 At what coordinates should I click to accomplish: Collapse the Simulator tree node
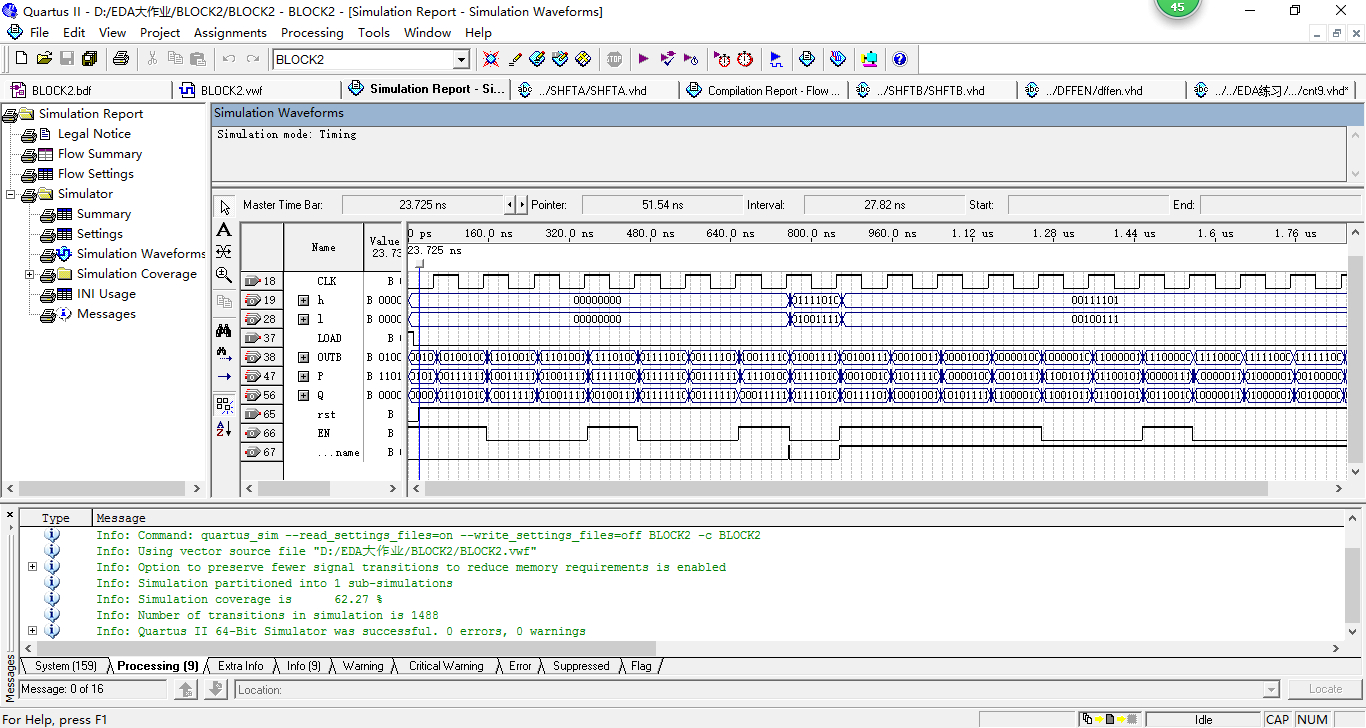coord(11,194)
